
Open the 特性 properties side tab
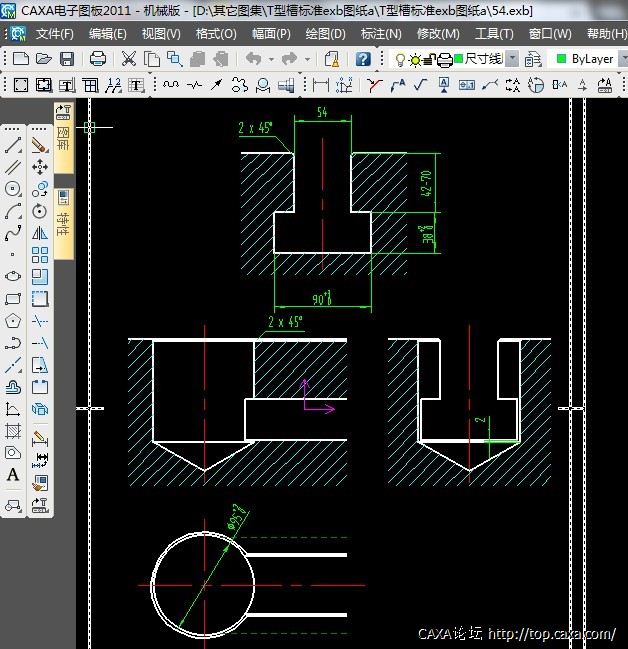pyautogui.click(x=63, y=223)
